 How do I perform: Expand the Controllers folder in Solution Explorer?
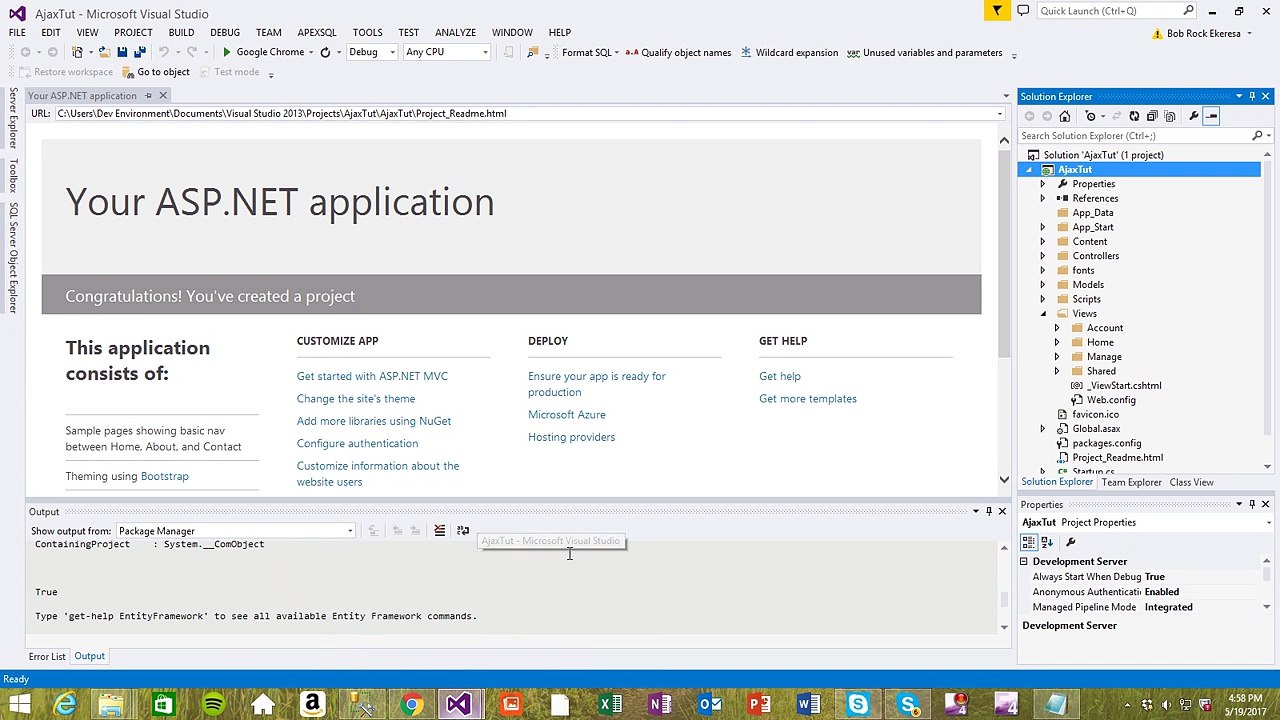tap(1042, 256)
